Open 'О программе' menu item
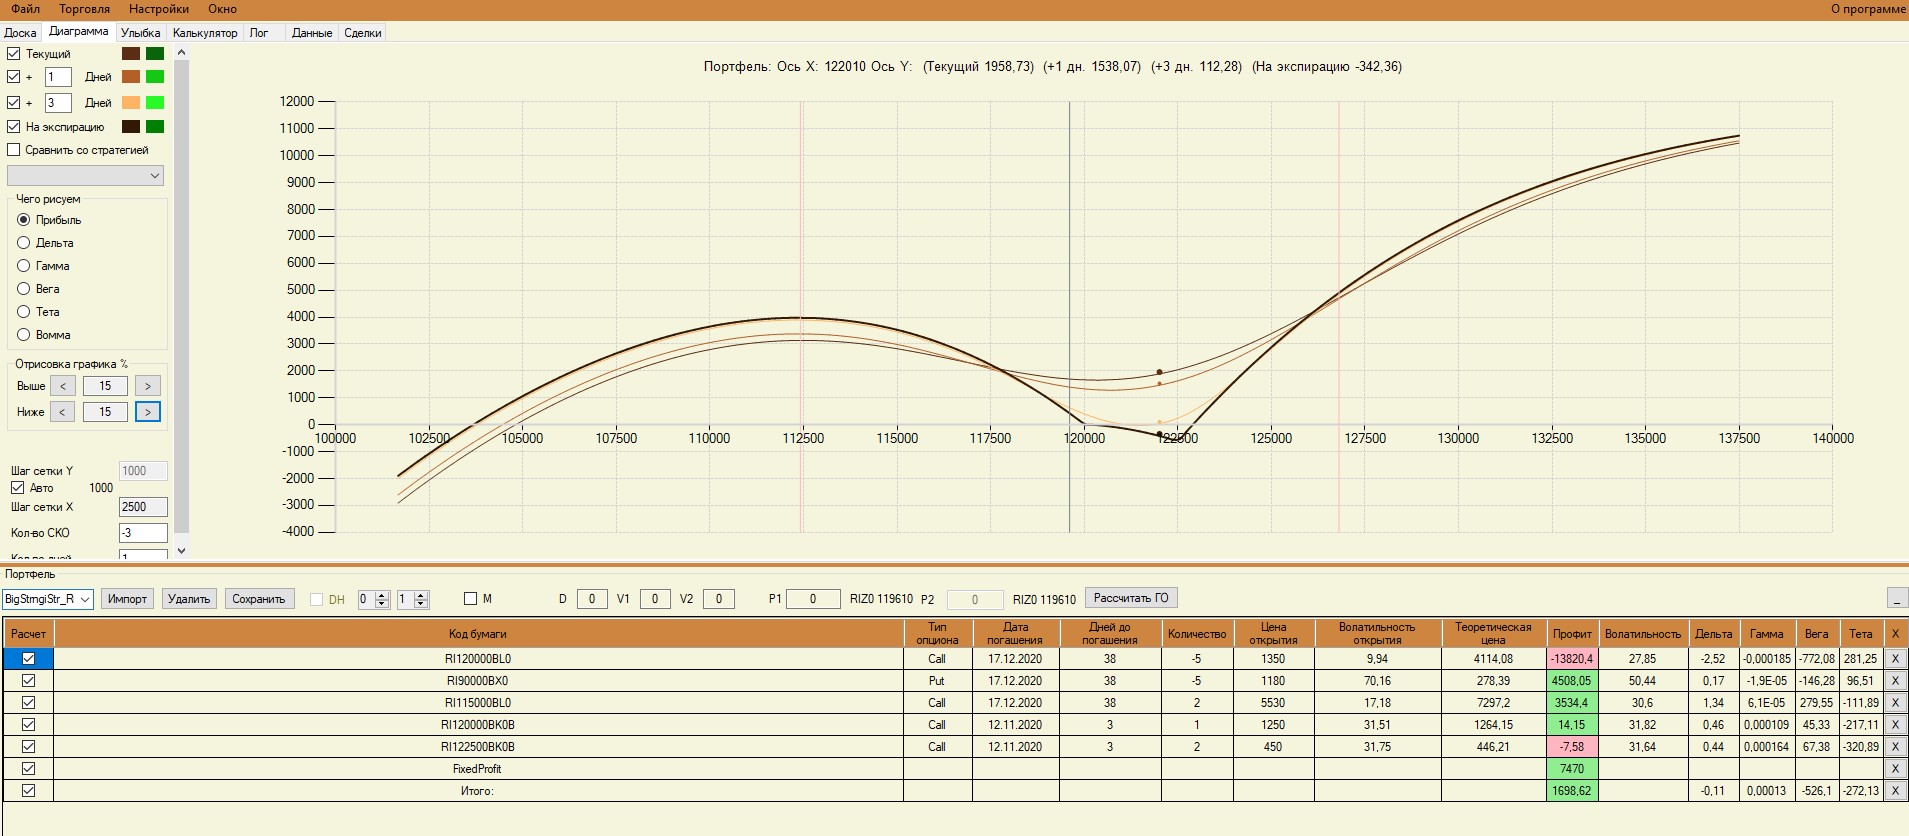1909x836 pixels. [1868, 9]
